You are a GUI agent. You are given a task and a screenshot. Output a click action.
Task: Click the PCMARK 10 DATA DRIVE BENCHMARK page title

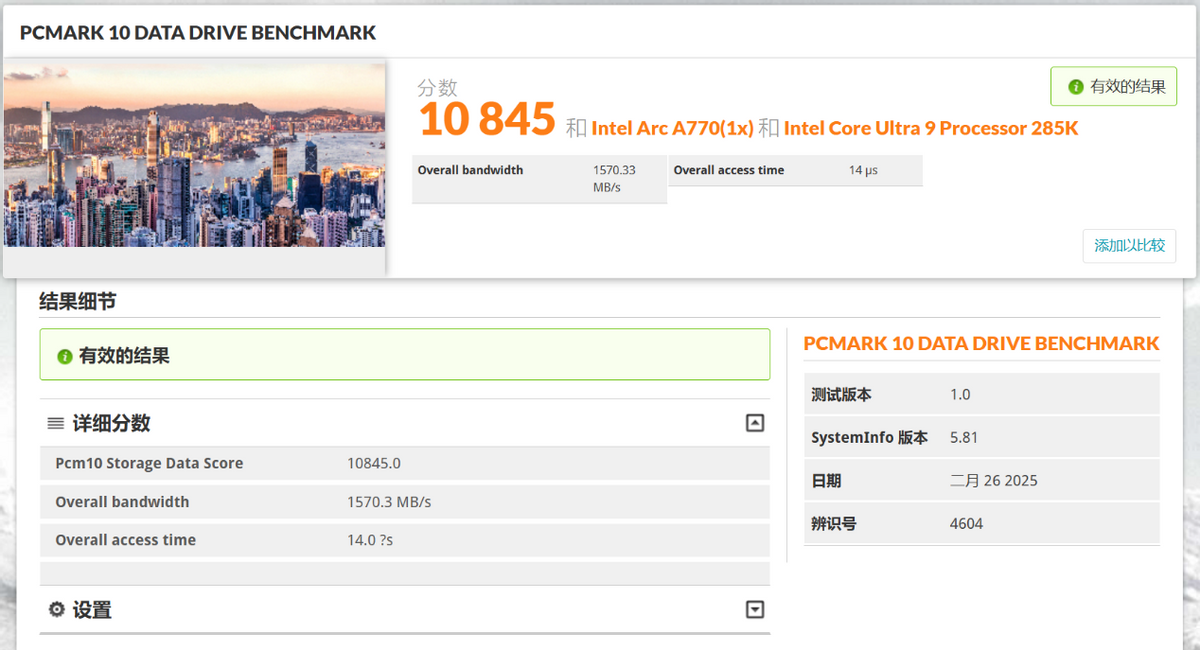[198, 32]
